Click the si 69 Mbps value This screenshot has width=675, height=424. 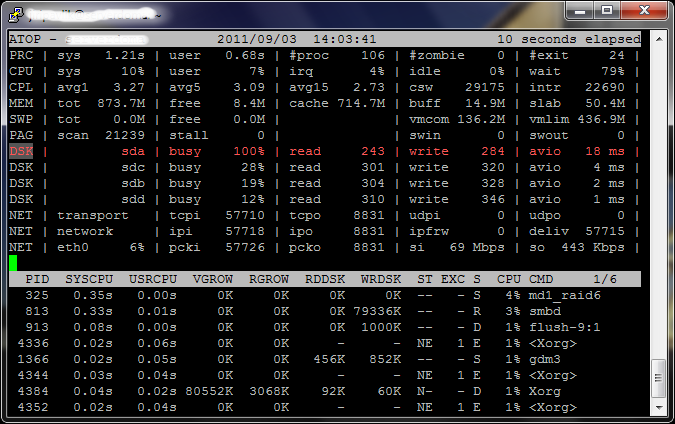pyautogui.click(x=477, y=248)
